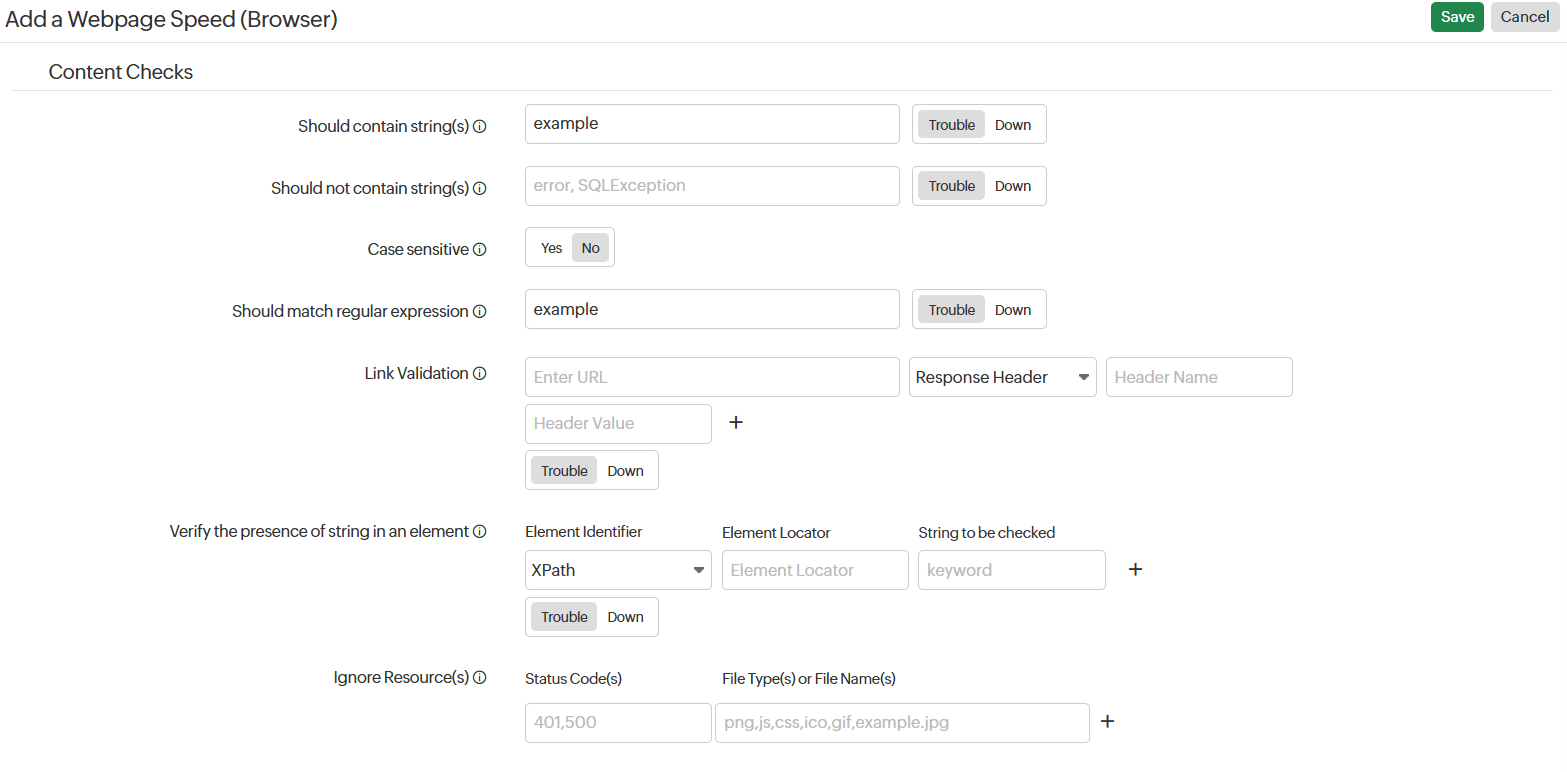Screen dimensions: 1567x772
Task: Set Case sensitive to Yes
Action: point(551,248)
